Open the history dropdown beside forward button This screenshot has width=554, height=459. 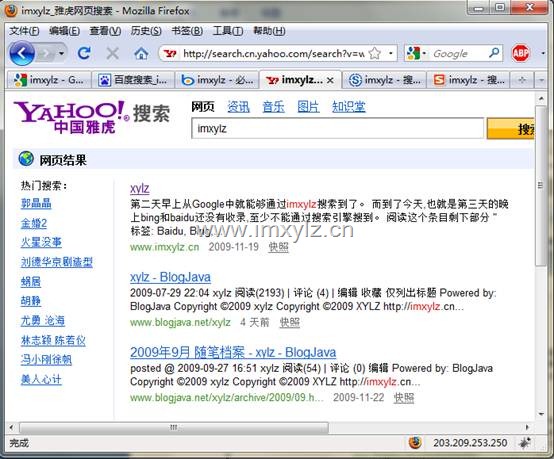click(61, 54)
